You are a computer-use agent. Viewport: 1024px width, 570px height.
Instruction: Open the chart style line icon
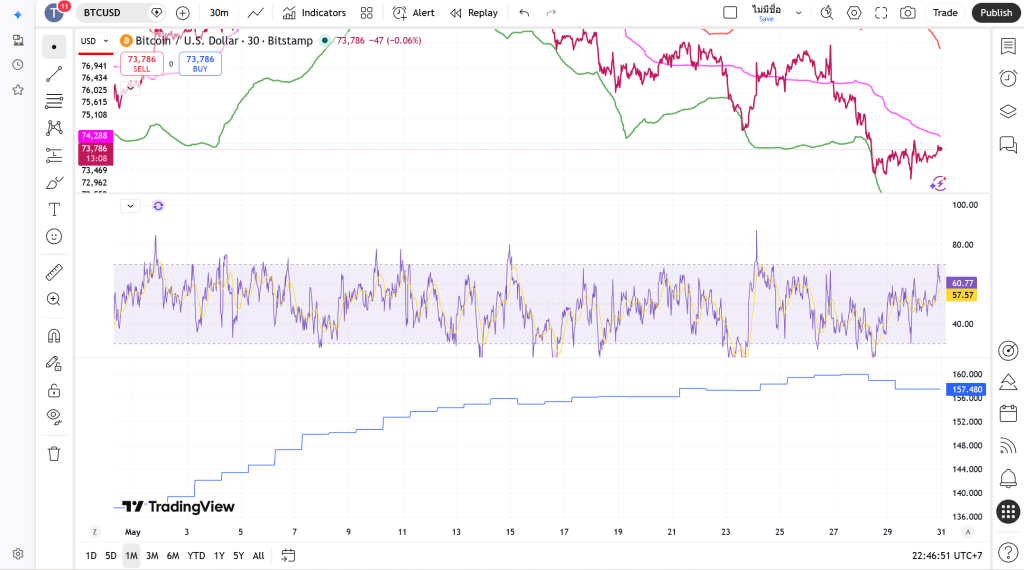pos(255,12)
